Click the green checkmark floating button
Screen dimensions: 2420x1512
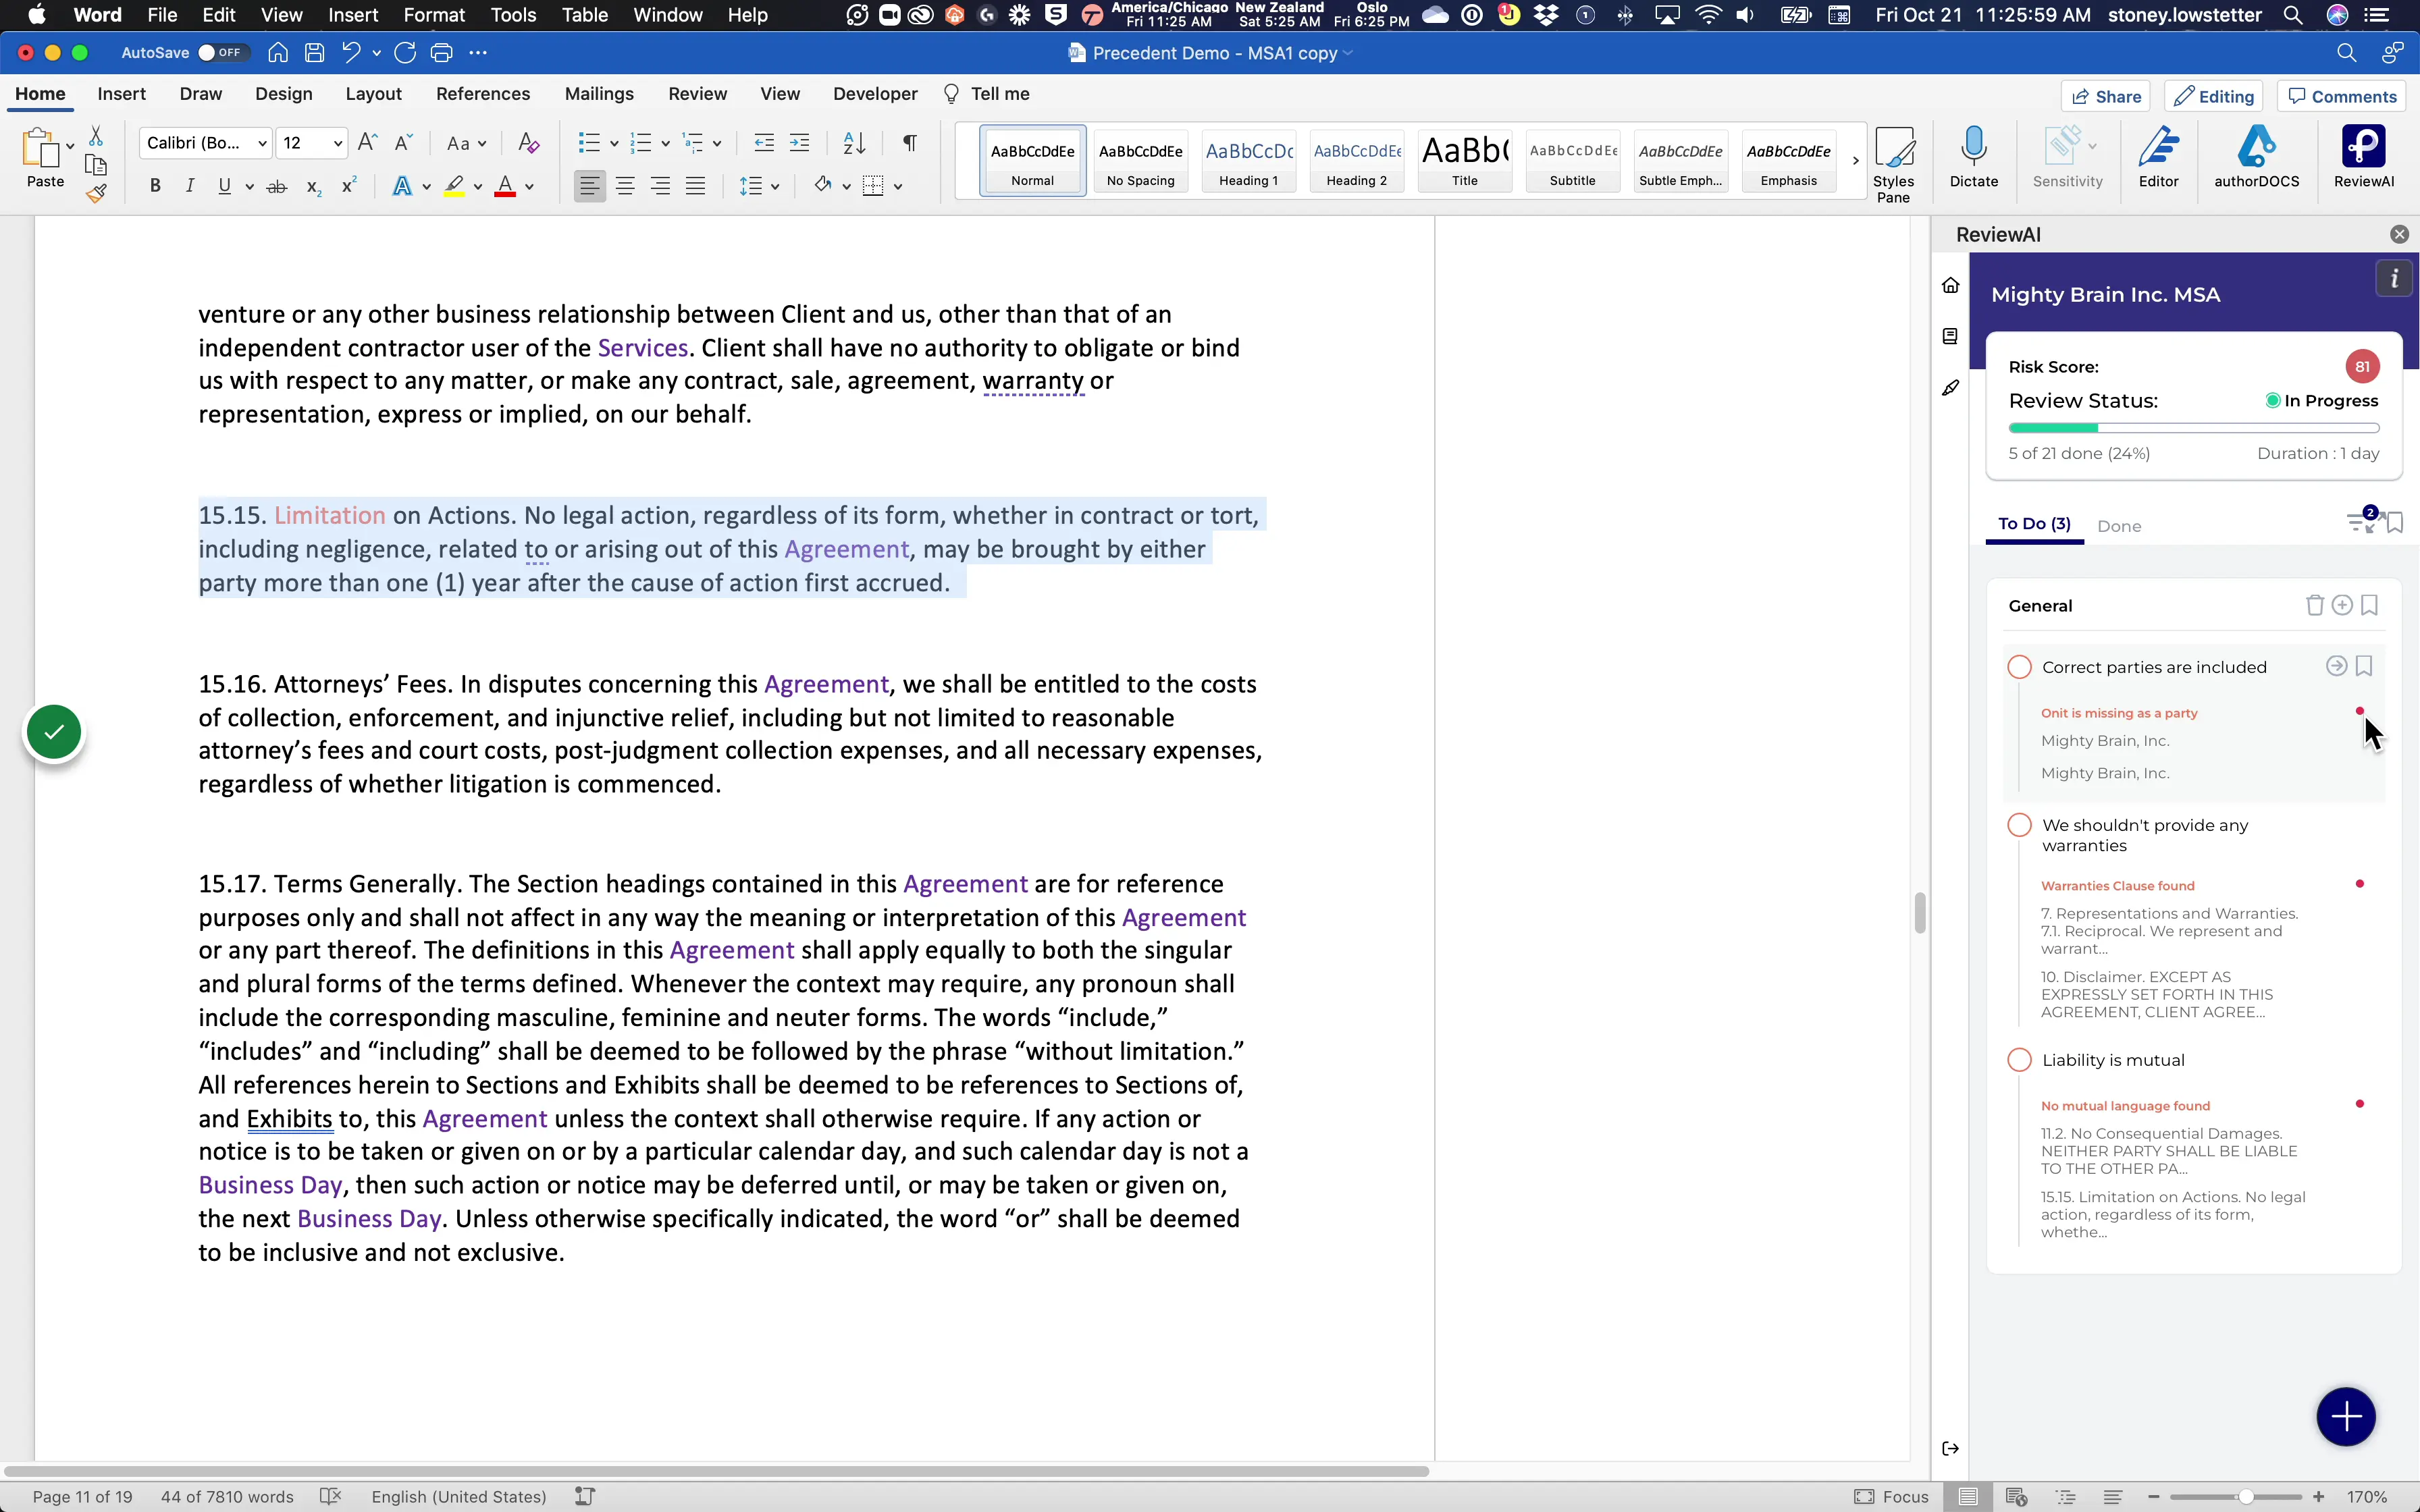(x=54, y=733)
